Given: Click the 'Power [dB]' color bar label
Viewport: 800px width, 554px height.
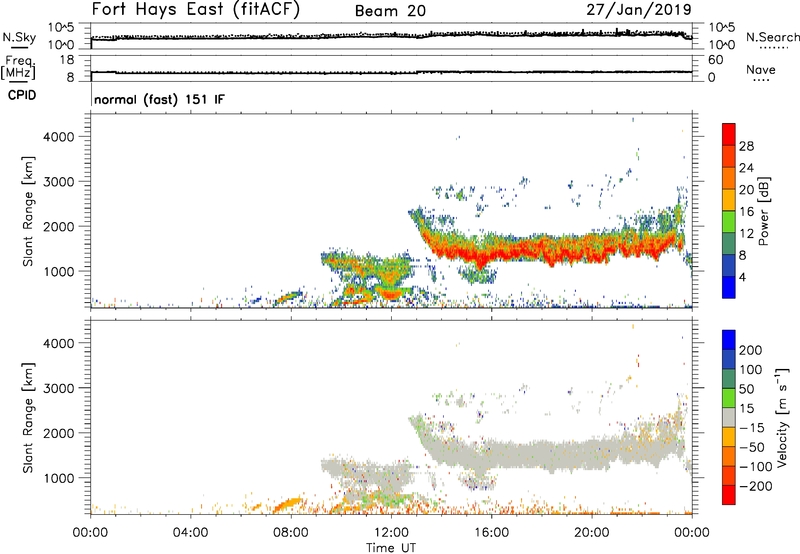Looking at the screenshot, I should click(x=763, y=211).
